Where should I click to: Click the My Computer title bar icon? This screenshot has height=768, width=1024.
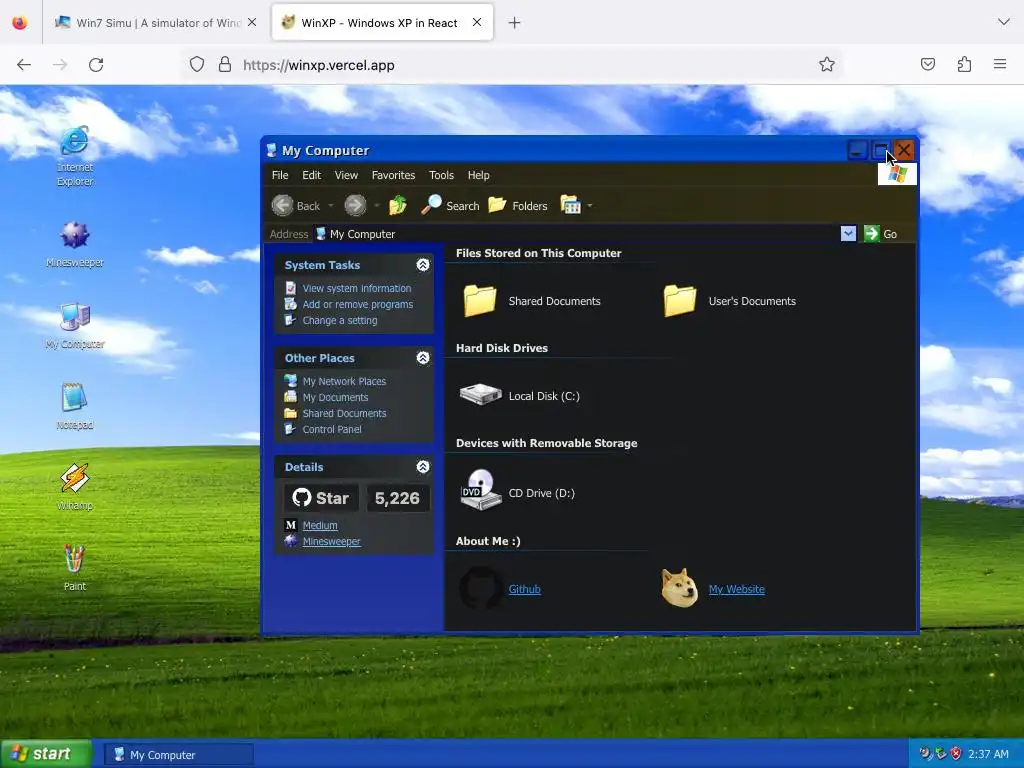pos(272,150)
